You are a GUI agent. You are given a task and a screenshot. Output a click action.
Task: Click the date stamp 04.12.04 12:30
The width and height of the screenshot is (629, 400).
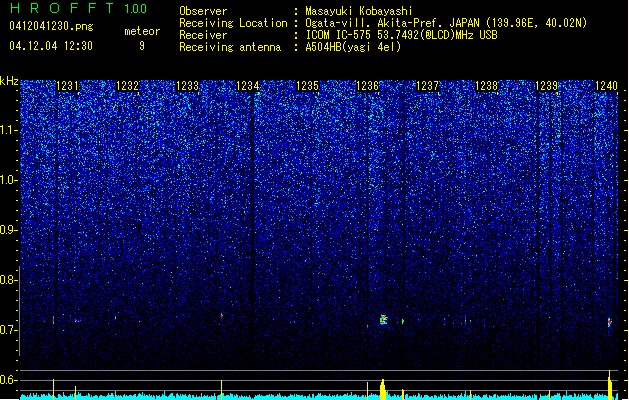click(x=51, y=46)
